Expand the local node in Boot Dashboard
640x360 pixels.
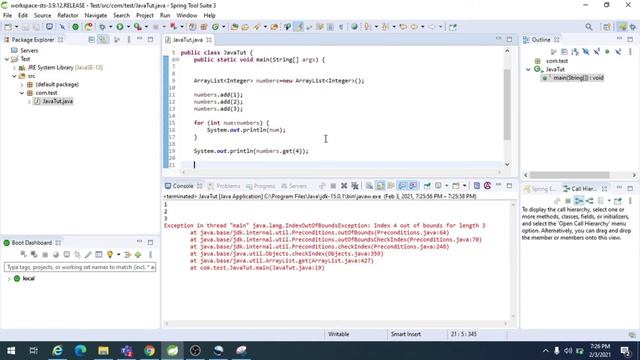click(x=9, y=279)
